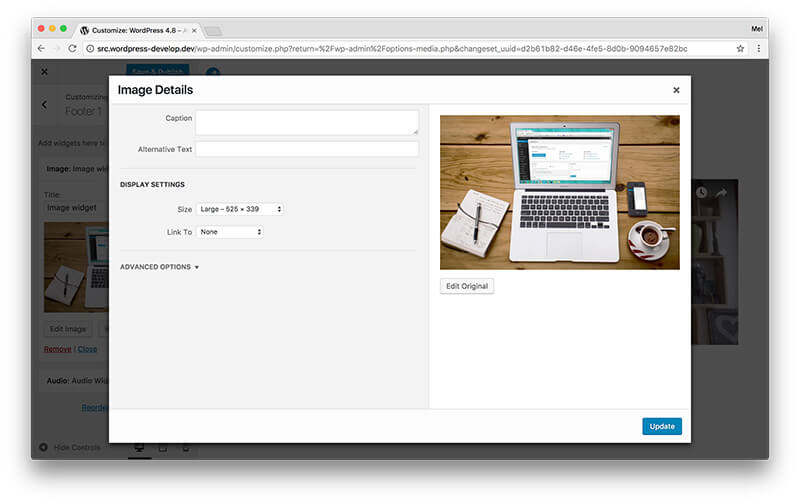
Task: Click the Edit Original button
Action: pyautogui.click(x=467, y=286)
